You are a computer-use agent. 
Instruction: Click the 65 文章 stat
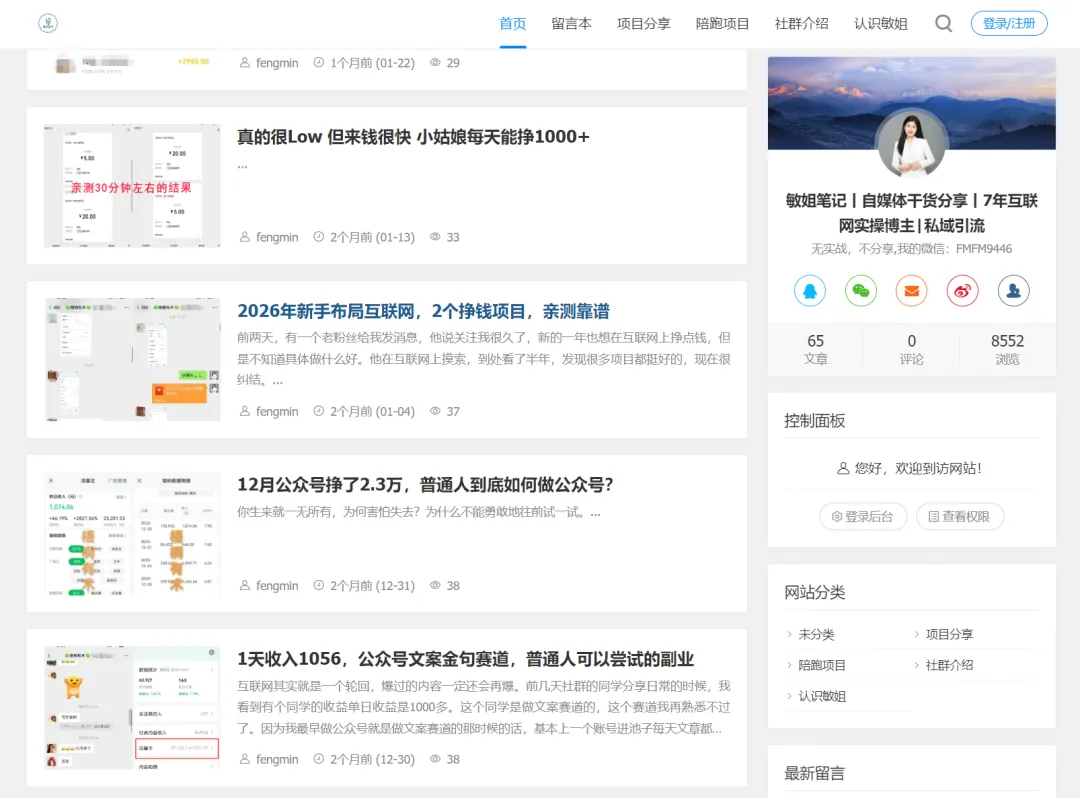[816, 349]
